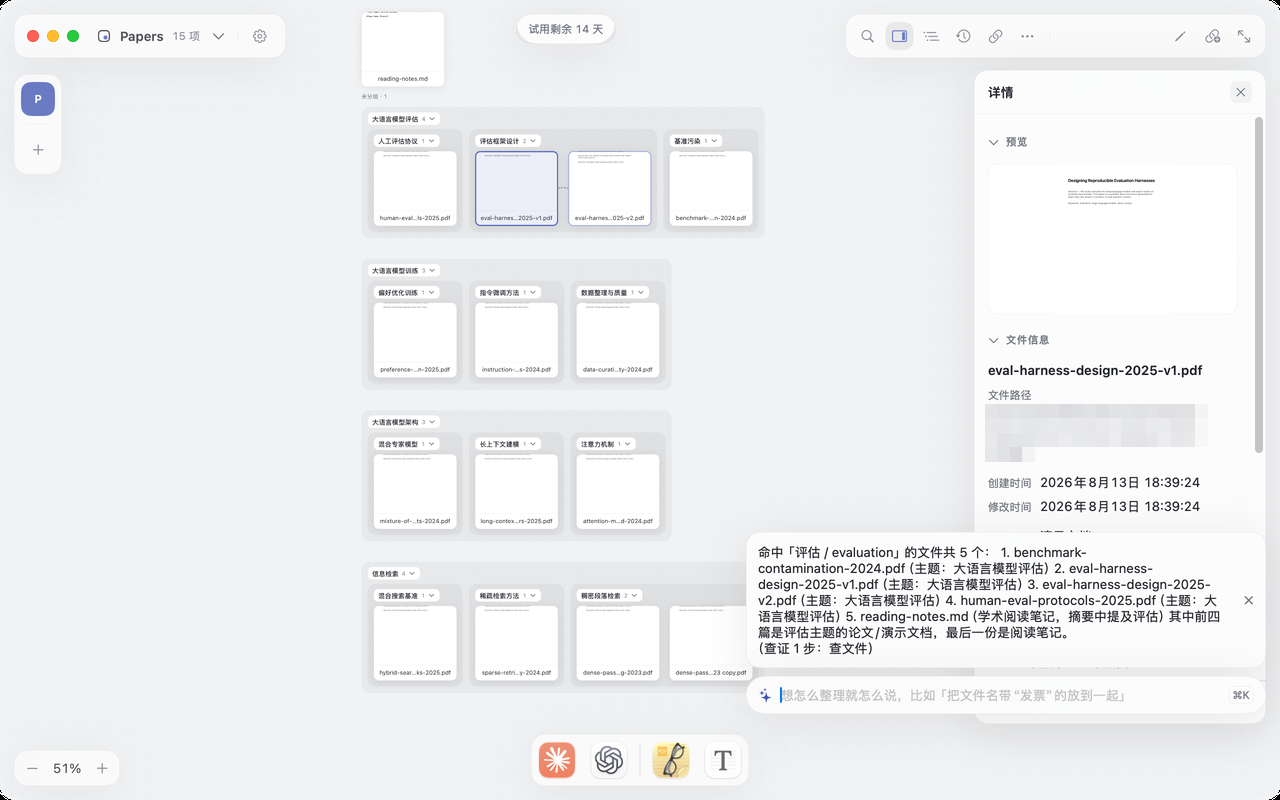Select the attention-m…d-2024.pdf card
Image resolution: width=1280 pixels, height=800 pixels.
tap(618, 491)
